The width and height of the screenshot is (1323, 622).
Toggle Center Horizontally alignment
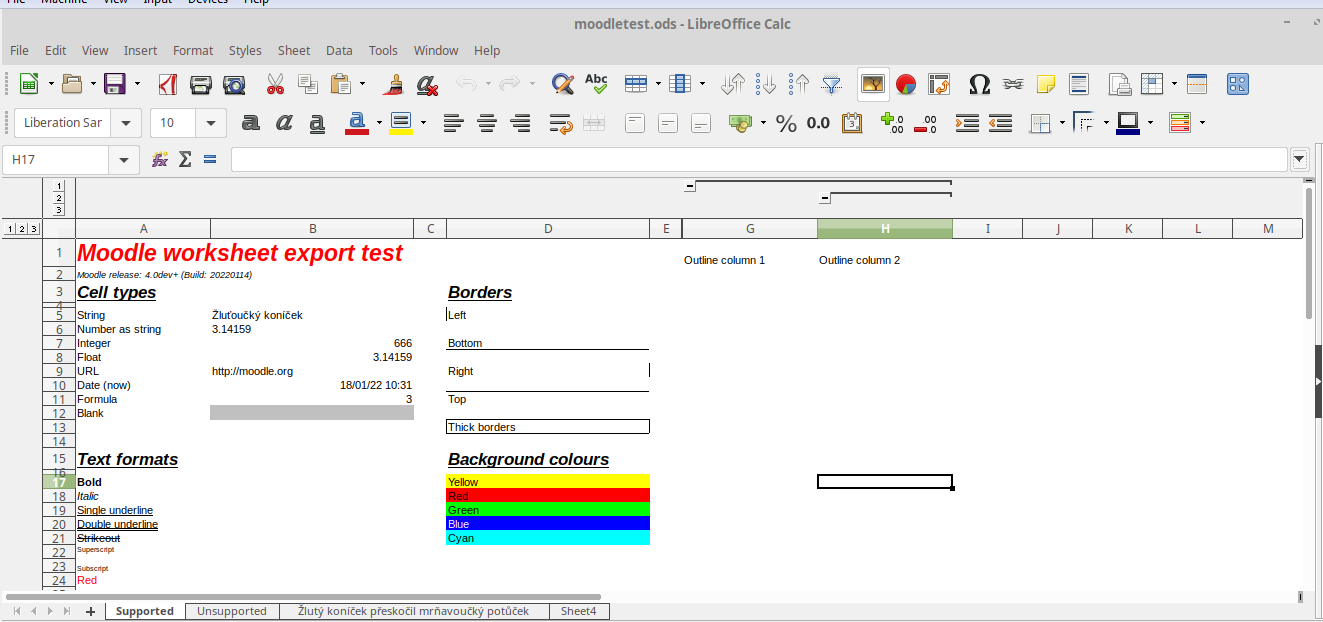click(x=487, y=123)
